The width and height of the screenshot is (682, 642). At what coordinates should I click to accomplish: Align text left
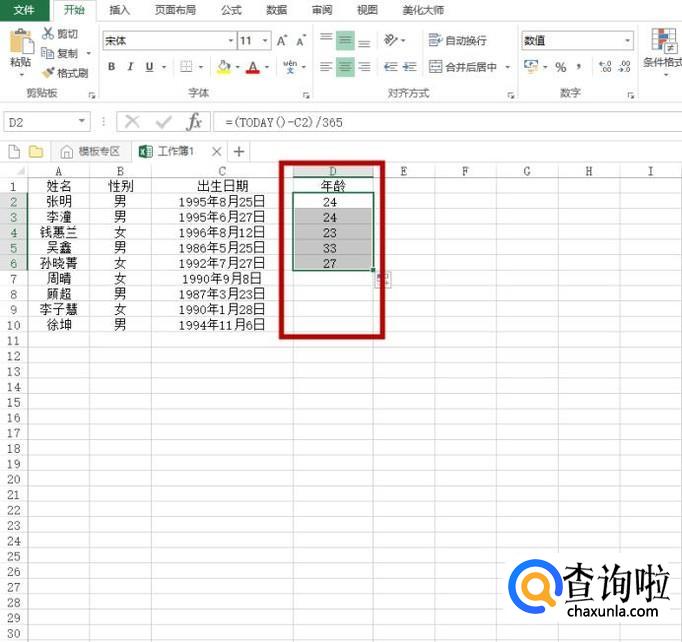(326, 67)
